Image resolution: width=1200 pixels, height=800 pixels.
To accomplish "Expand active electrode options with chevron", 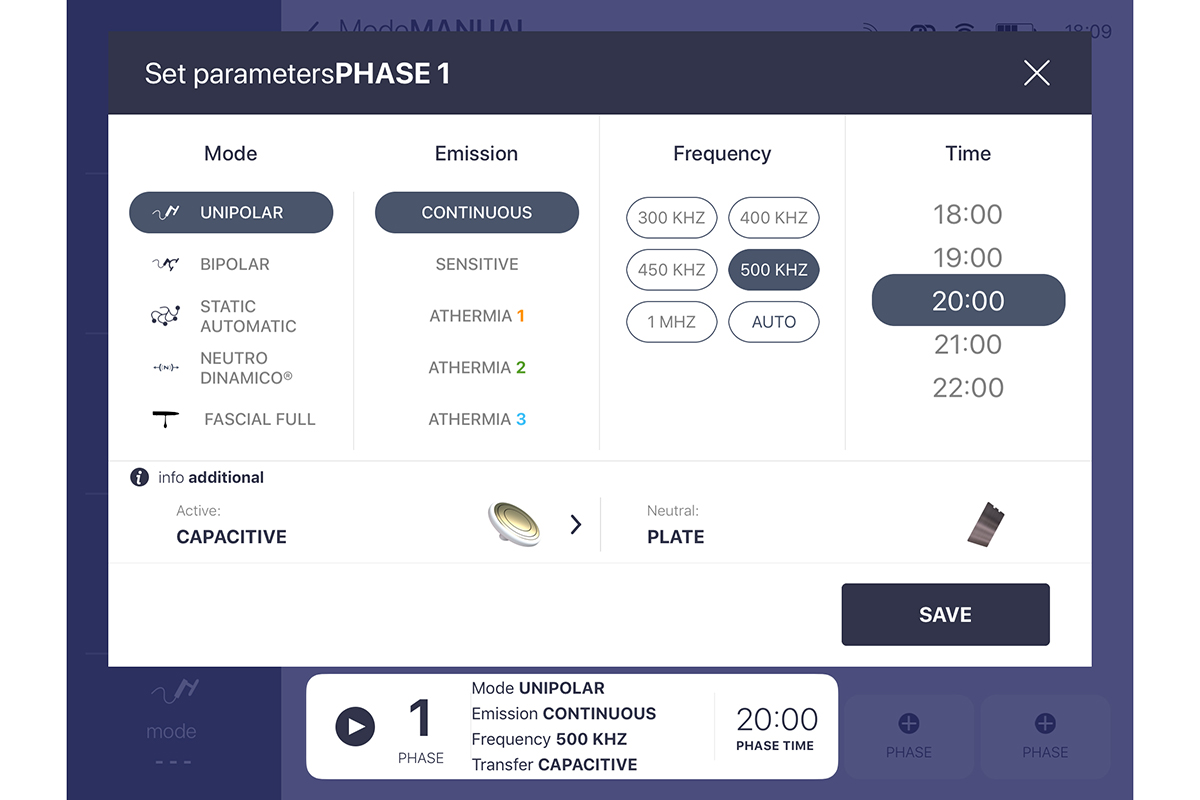I will click(x=576, y=524).
